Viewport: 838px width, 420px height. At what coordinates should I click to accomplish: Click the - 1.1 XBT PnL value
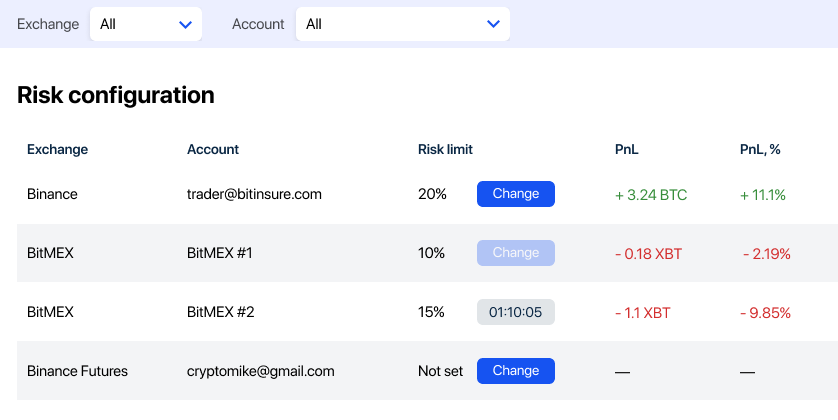pyautogui.click(x=642, y=313)
